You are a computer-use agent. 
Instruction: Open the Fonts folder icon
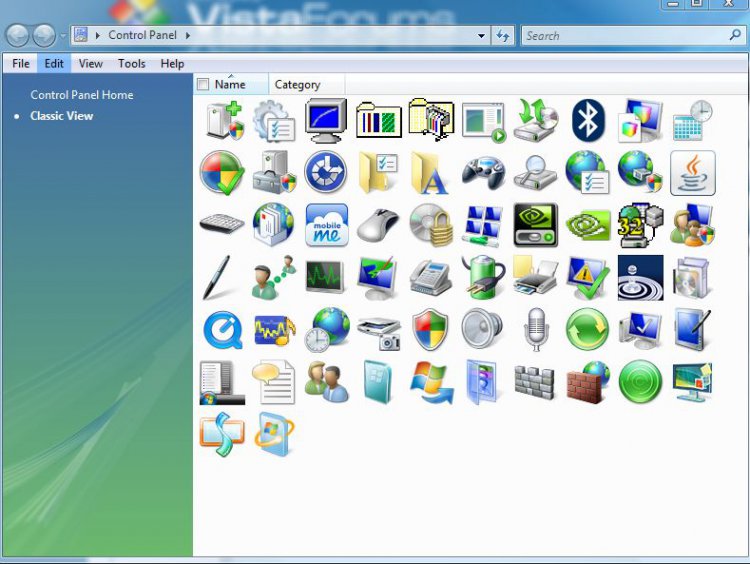tap(430, 173)
